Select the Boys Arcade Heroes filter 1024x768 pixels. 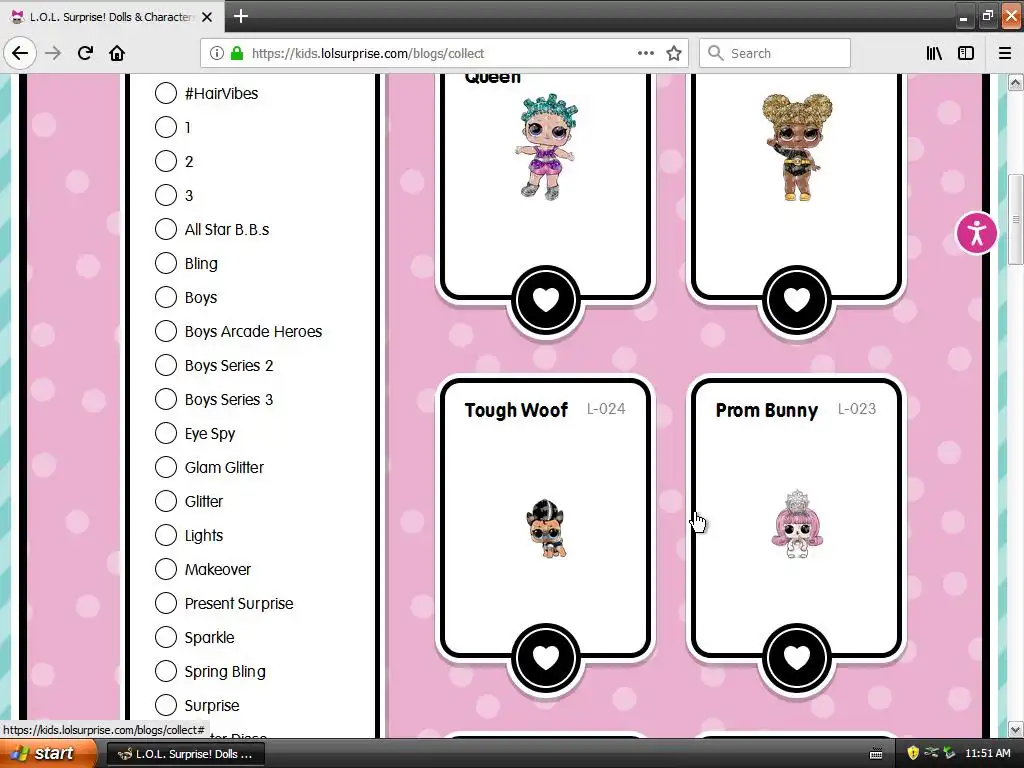coord(166,330)
